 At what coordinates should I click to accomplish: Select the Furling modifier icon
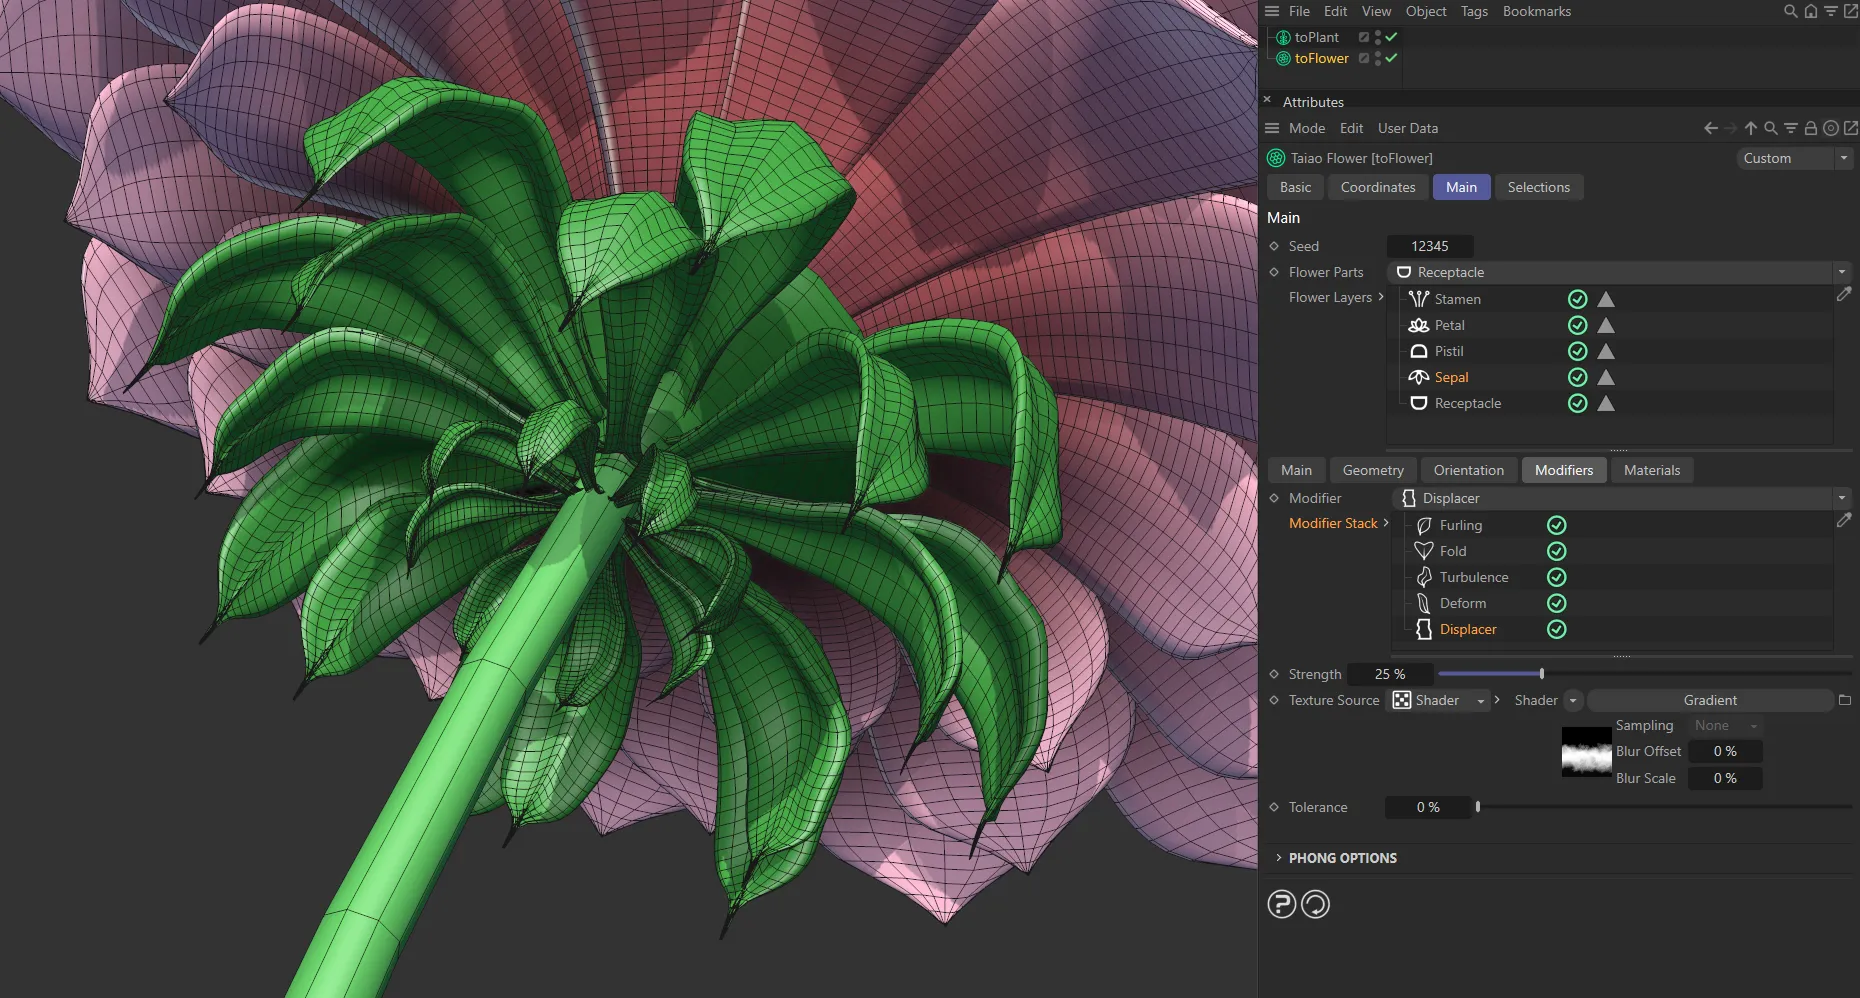pyautogui.click(x=1425, y=524)
